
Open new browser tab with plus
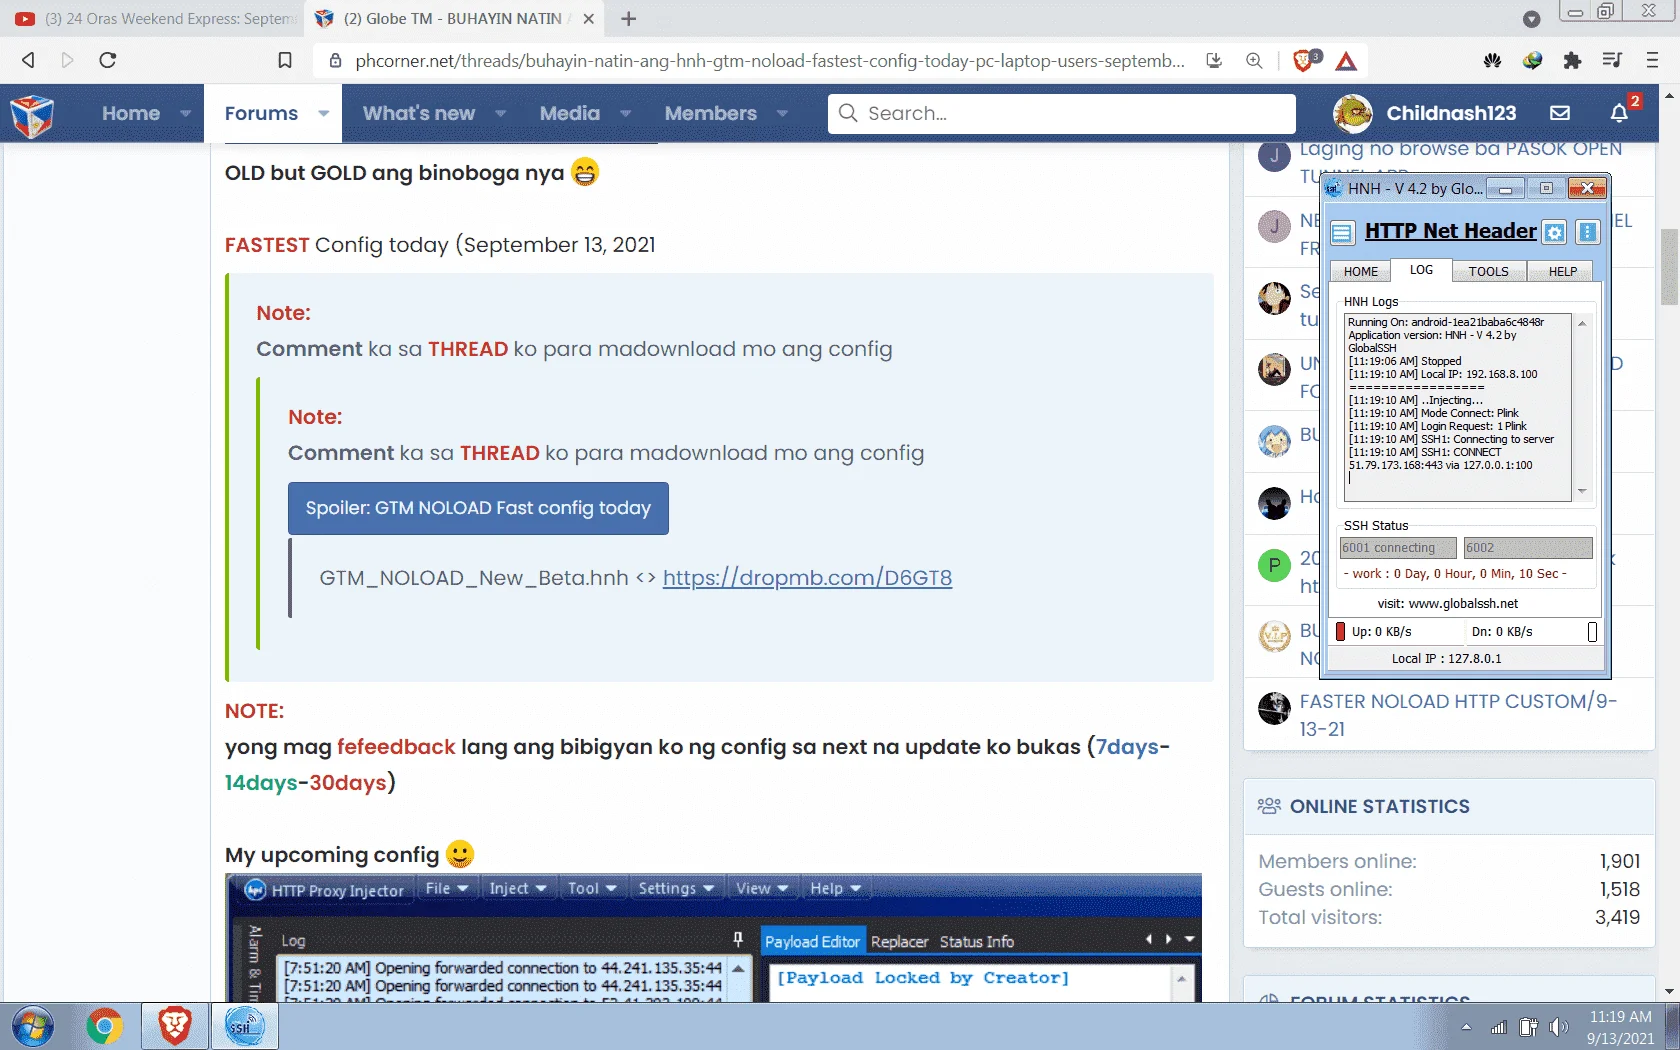[628, 19]
